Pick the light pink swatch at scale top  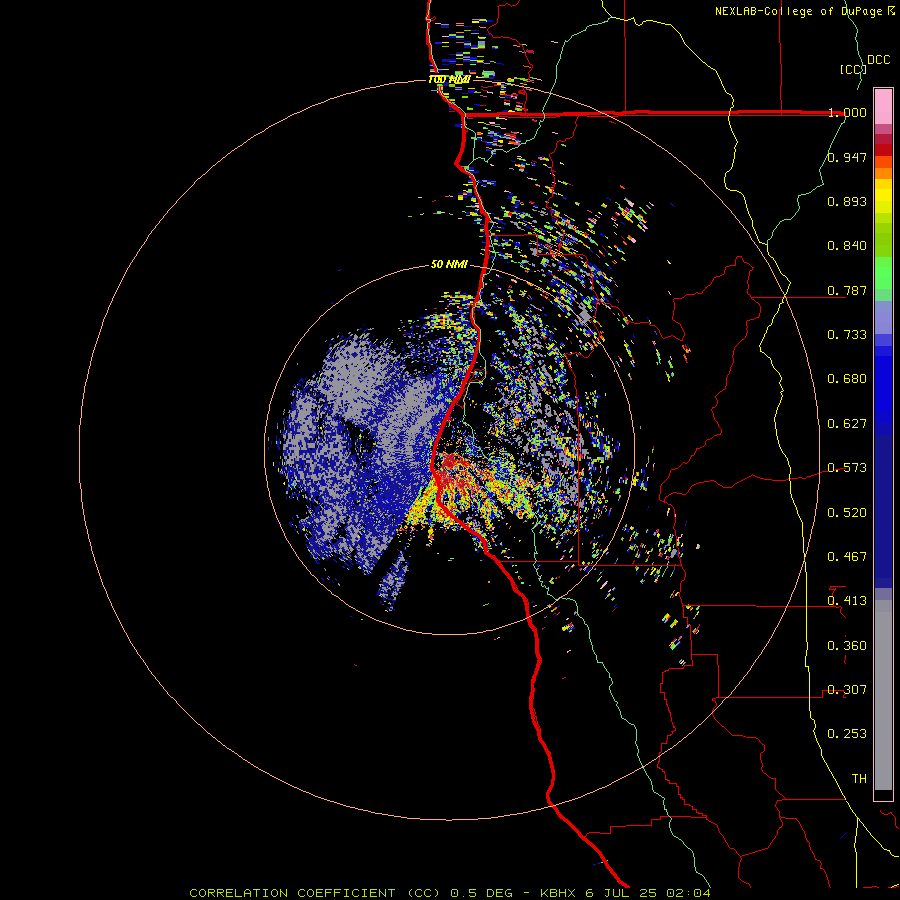click(x=883, y=106)
